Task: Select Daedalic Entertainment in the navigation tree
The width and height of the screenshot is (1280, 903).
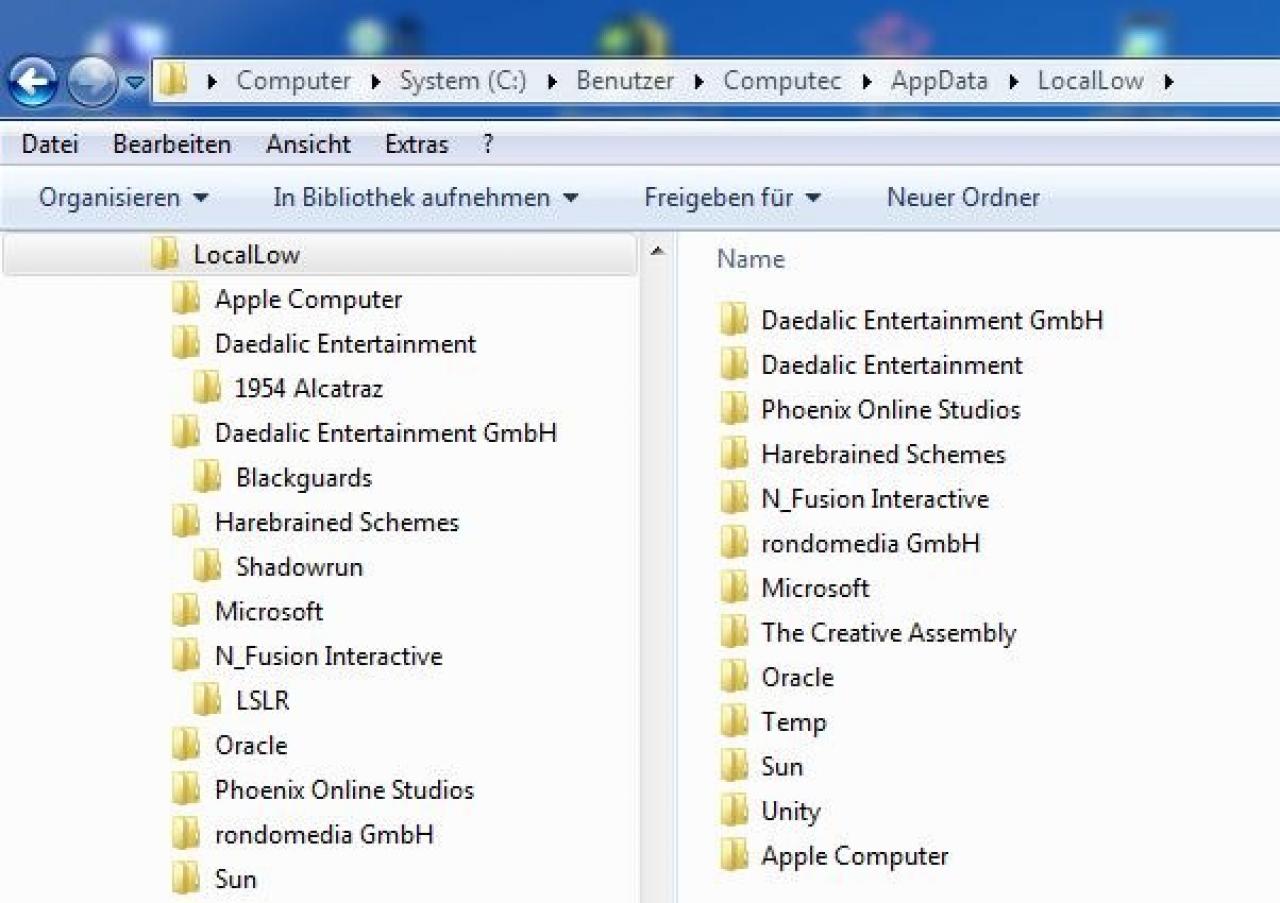Action: click(x=345, y=344)
